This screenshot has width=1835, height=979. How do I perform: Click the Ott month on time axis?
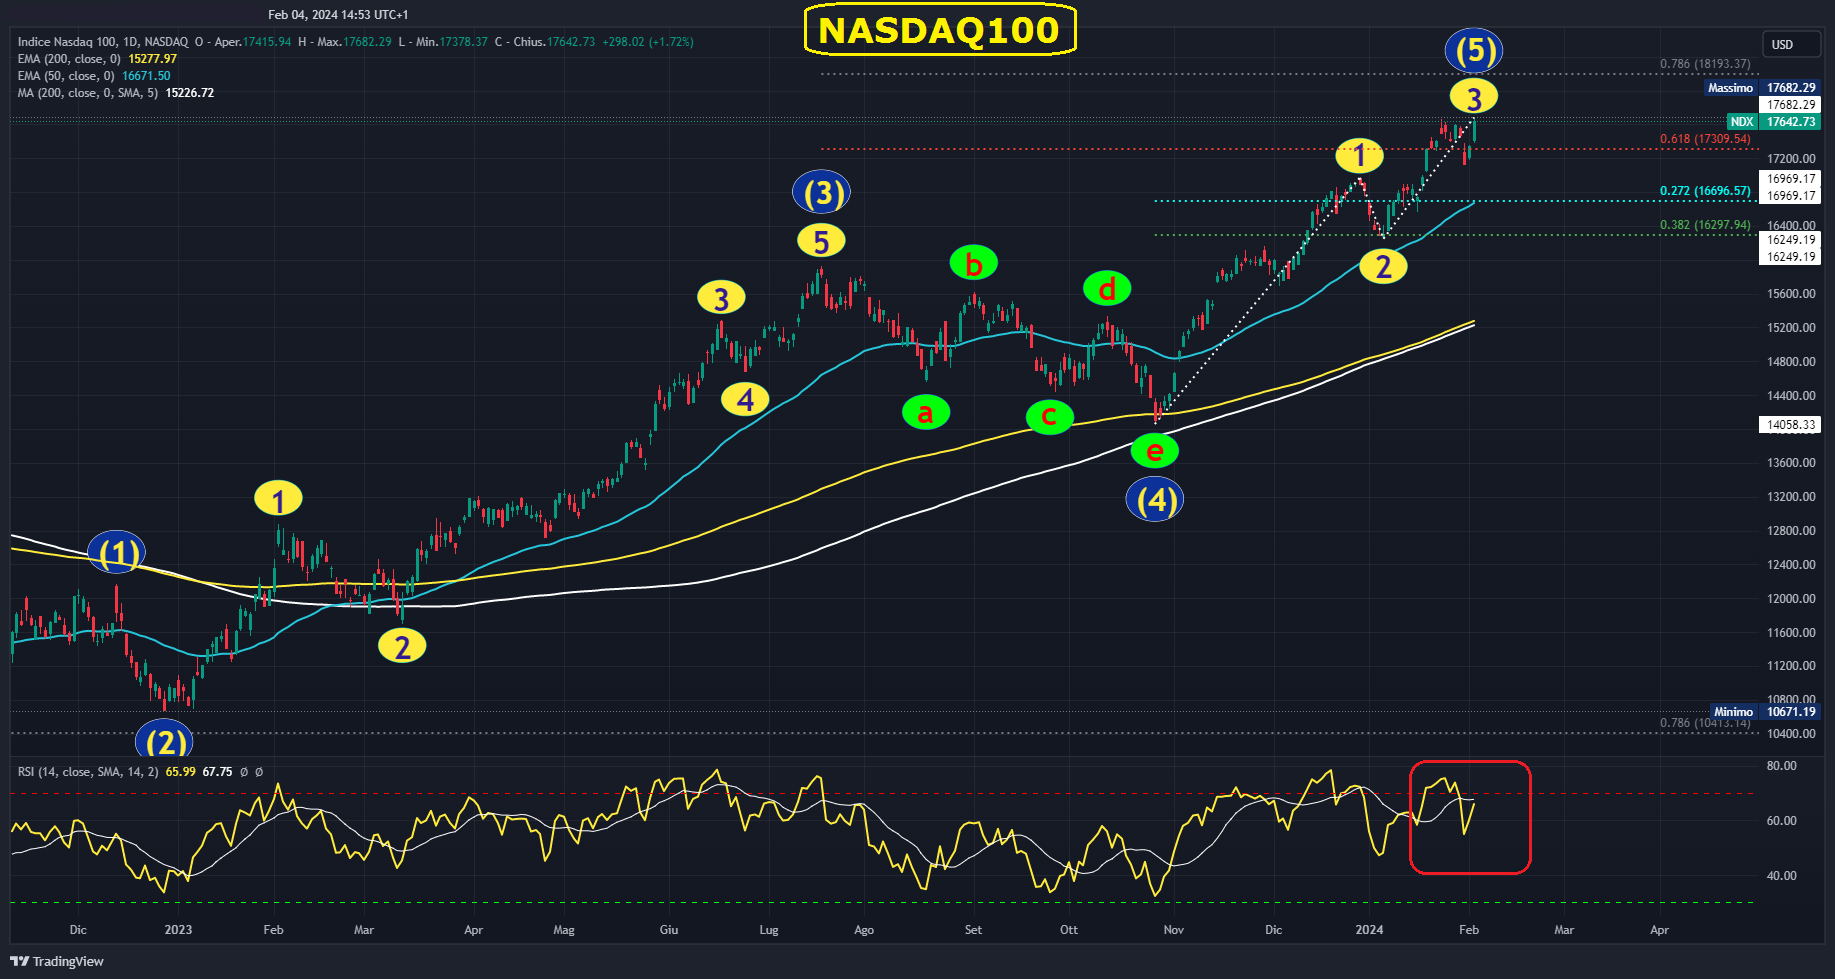[1069, 930]
